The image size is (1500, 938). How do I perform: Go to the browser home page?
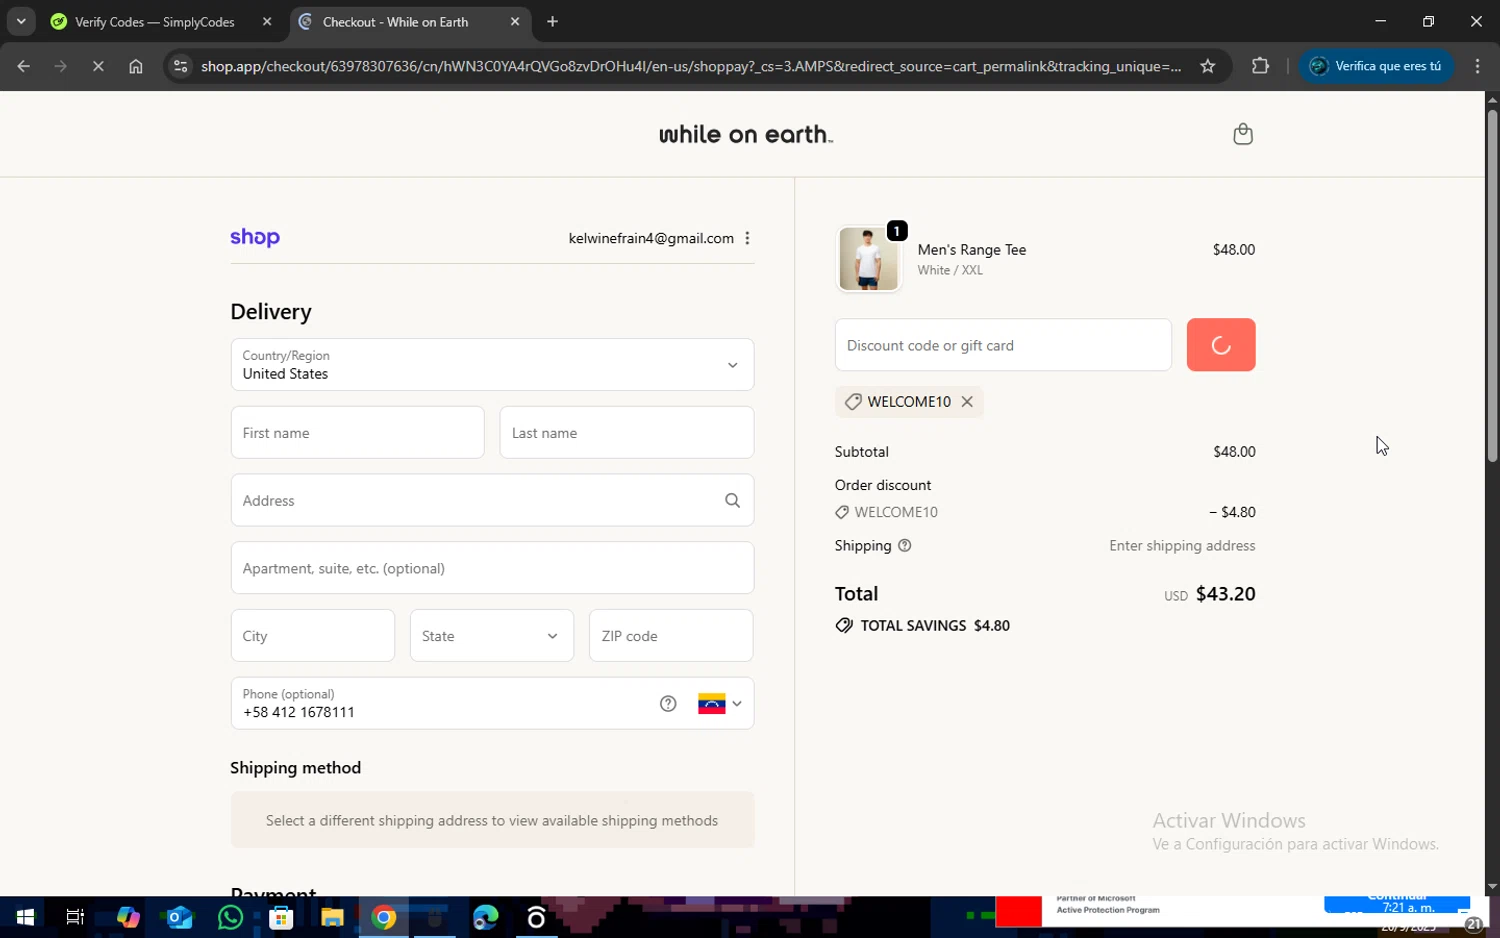coord(136,66)
